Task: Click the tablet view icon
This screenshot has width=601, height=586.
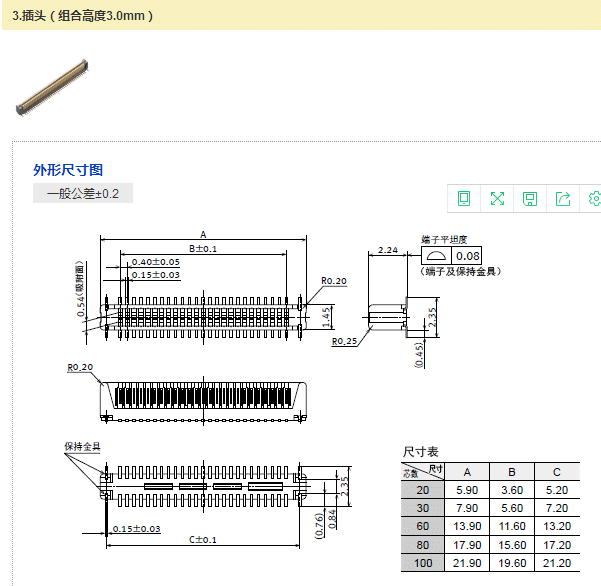Action: coord(464,198)
